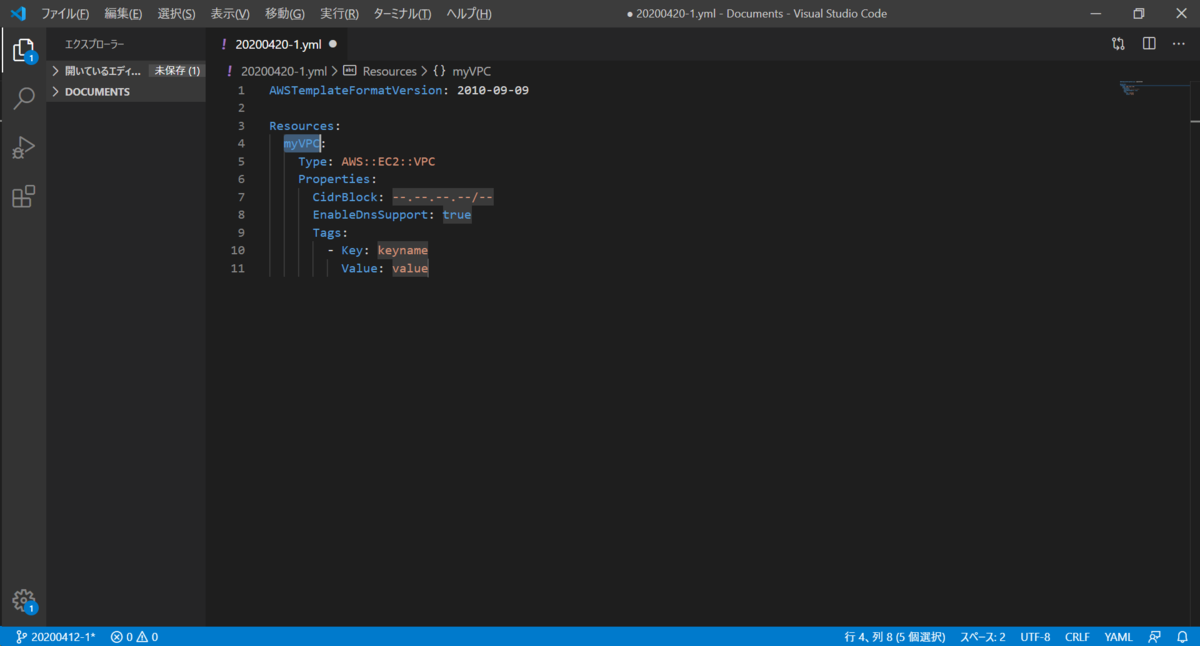This screenshot has width=1200, height=646.
Task: Expand the DOCUMENTS folder section
Action: tap(126, 92)
